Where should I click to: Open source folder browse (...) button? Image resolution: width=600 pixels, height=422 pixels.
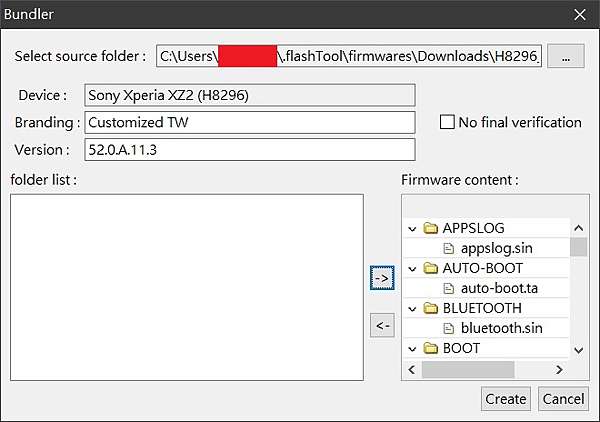[566, 56]
